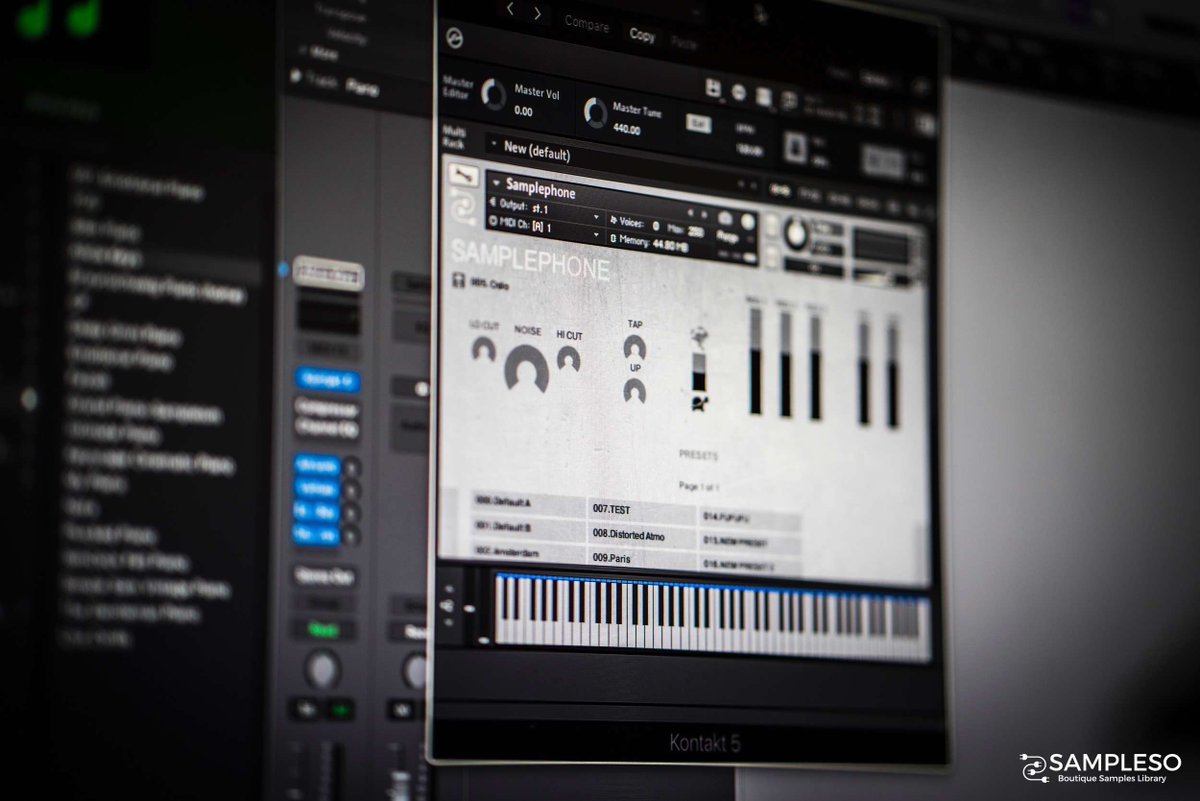Click the LO CUT knob
Image resolution: width=1200 pixels, height=801 pixels.
pyautogui.click(x=484, y=349)
